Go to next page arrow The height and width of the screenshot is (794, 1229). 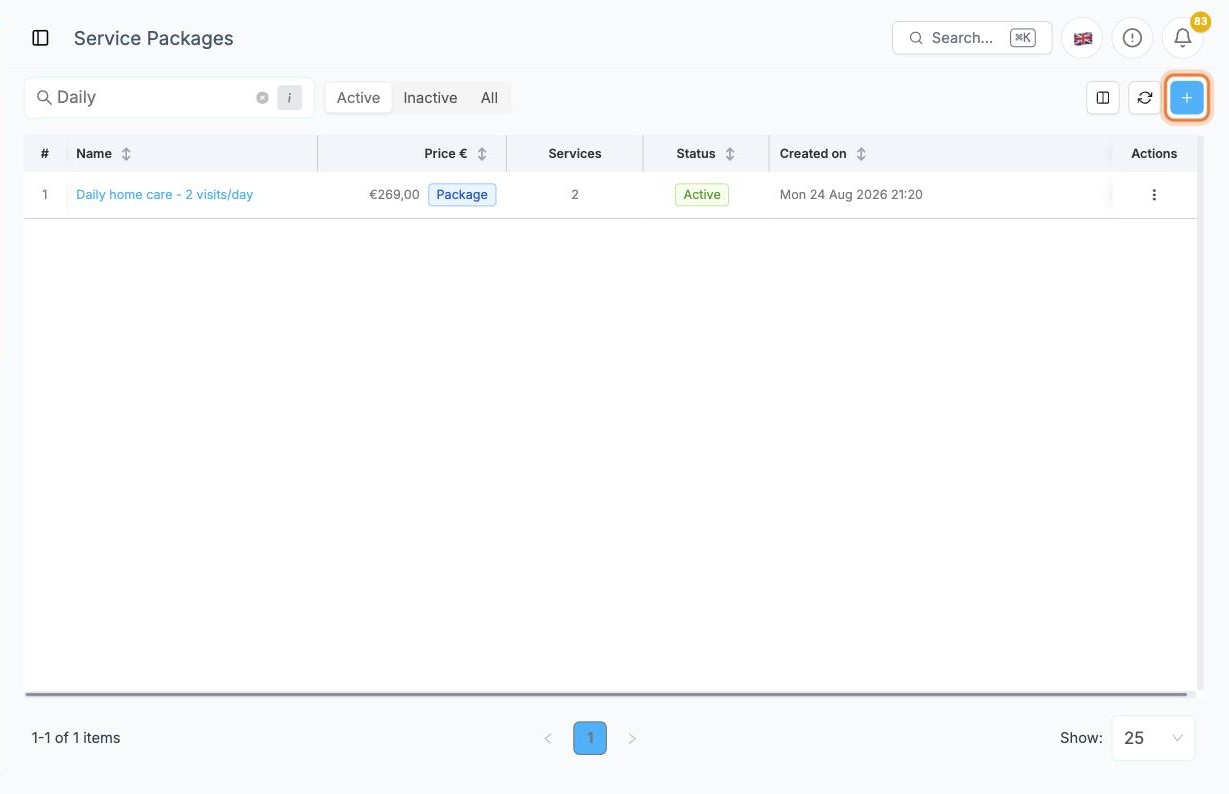coord(632,738)
